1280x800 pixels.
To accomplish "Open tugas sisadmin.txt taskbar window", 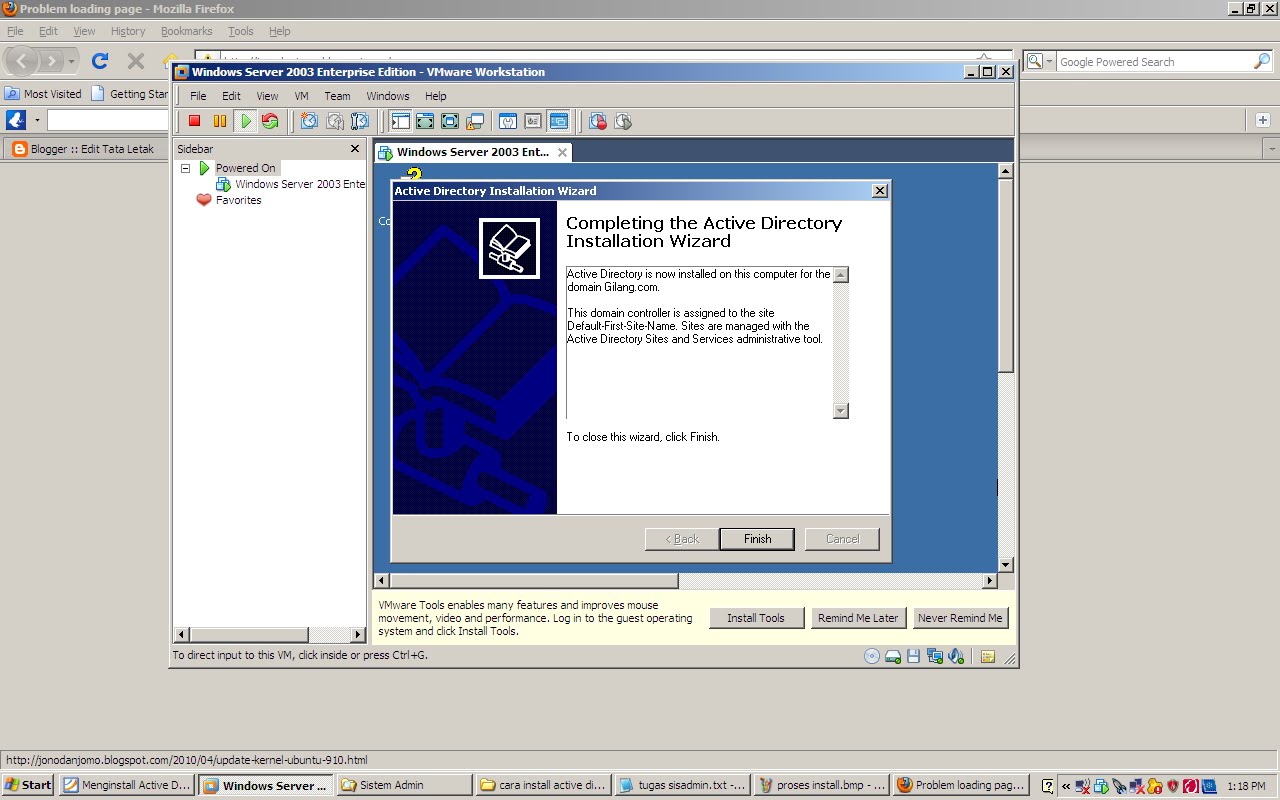I will (x=681, y=785).
